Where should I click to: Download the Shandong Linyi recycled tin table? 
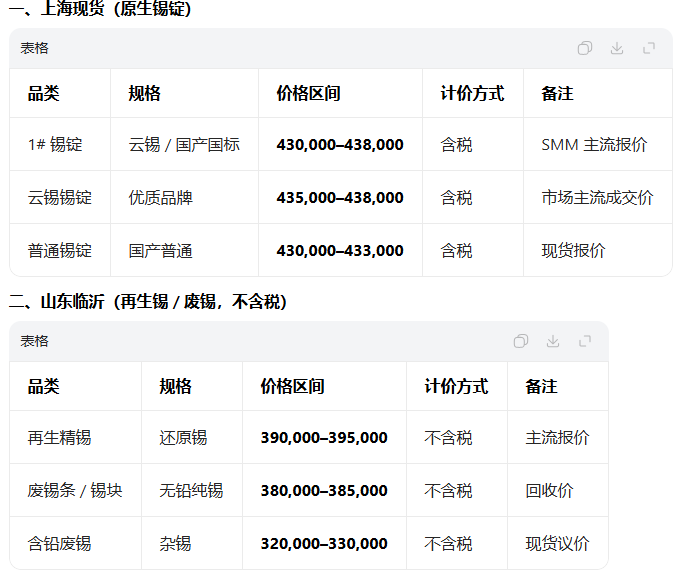pos(553,341)
